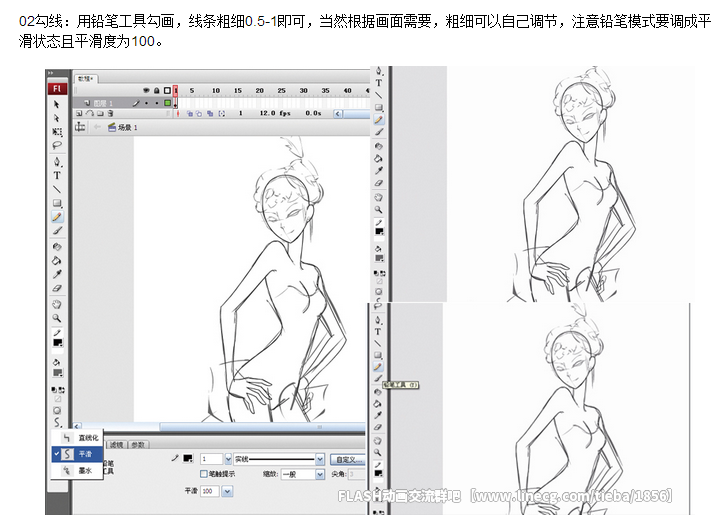Toggle layer 1's green outline color square

click(x=167, y=103)
